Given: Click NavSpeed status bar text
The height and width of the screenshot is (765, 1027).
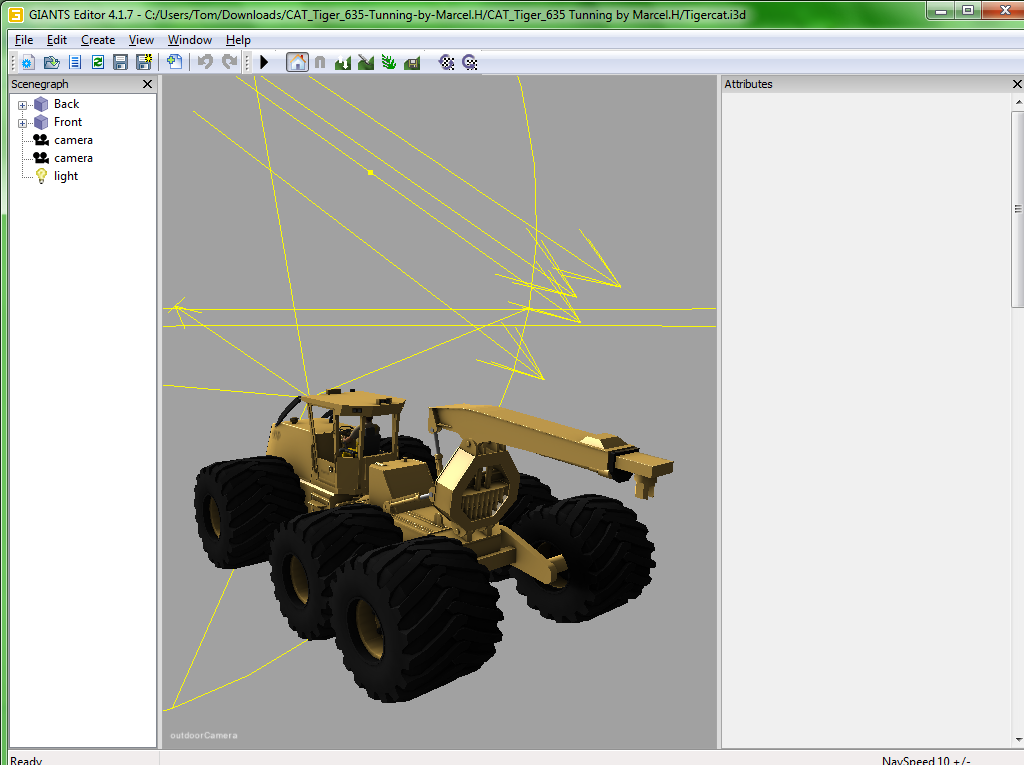Looking at the screenshot, I should [x=926, y=760].
